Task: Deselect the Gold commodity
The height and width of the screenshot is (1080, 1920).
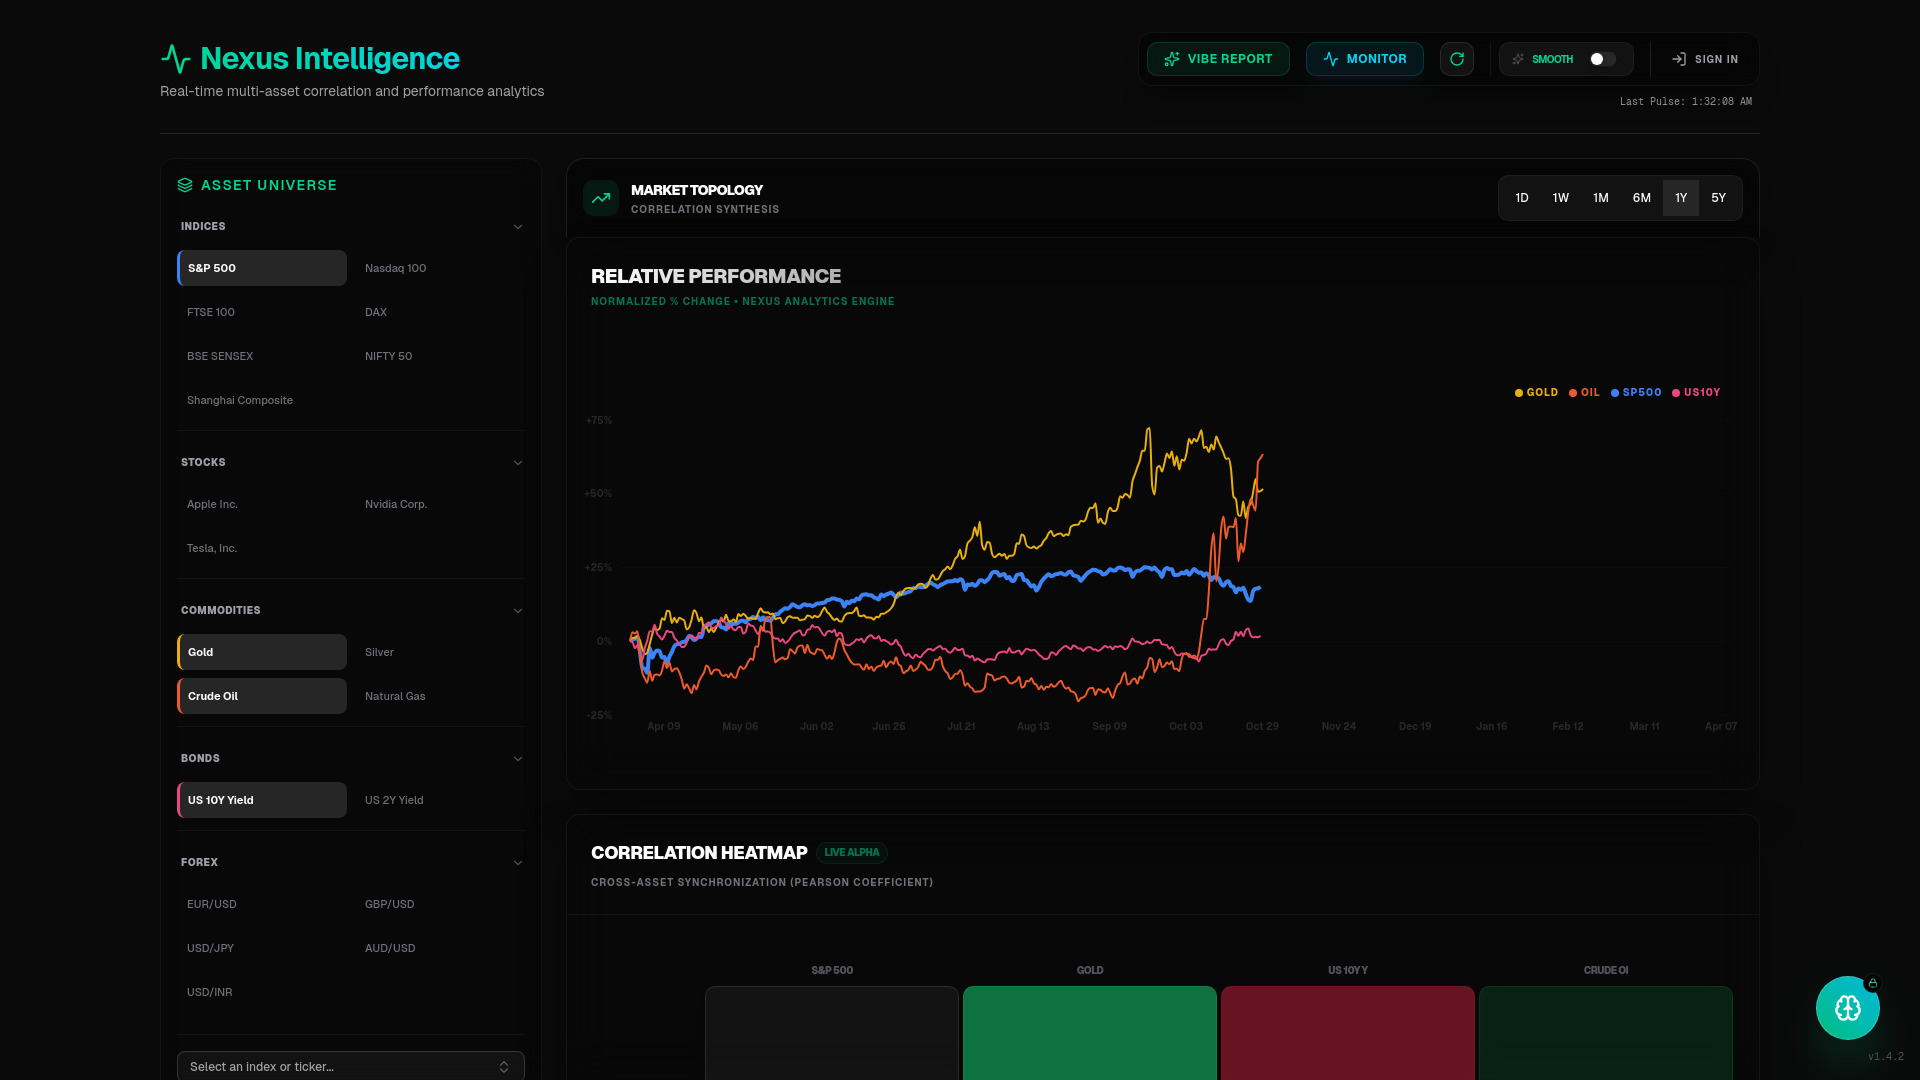Action: tap(262, 652)
